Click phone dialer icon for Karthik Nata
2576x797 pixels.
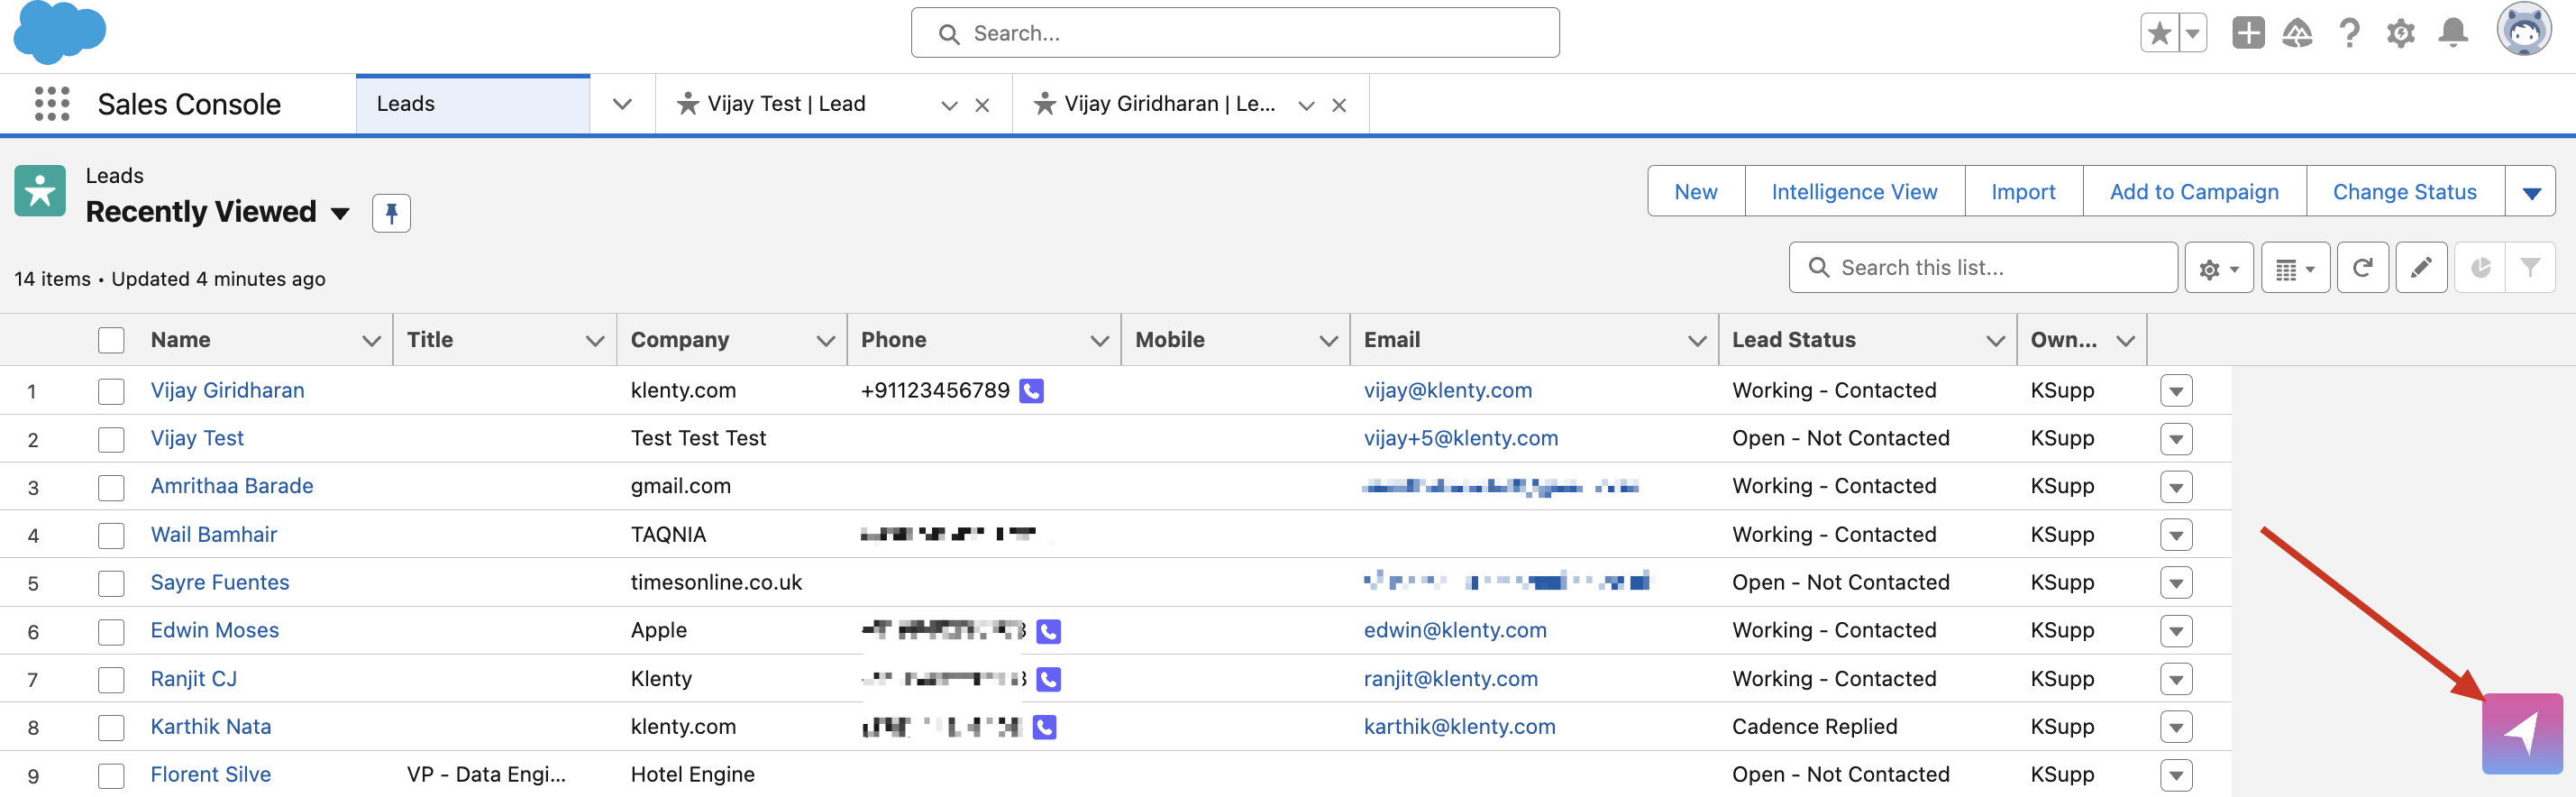[1044, 727]
